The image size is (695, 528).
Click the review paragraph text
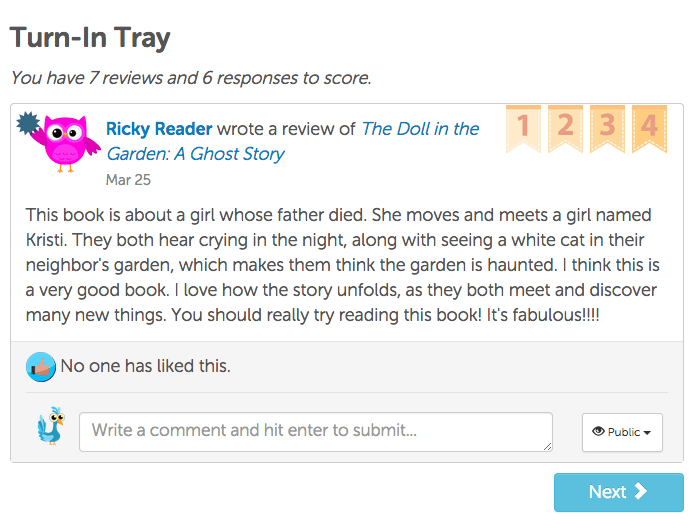point(340,264)
